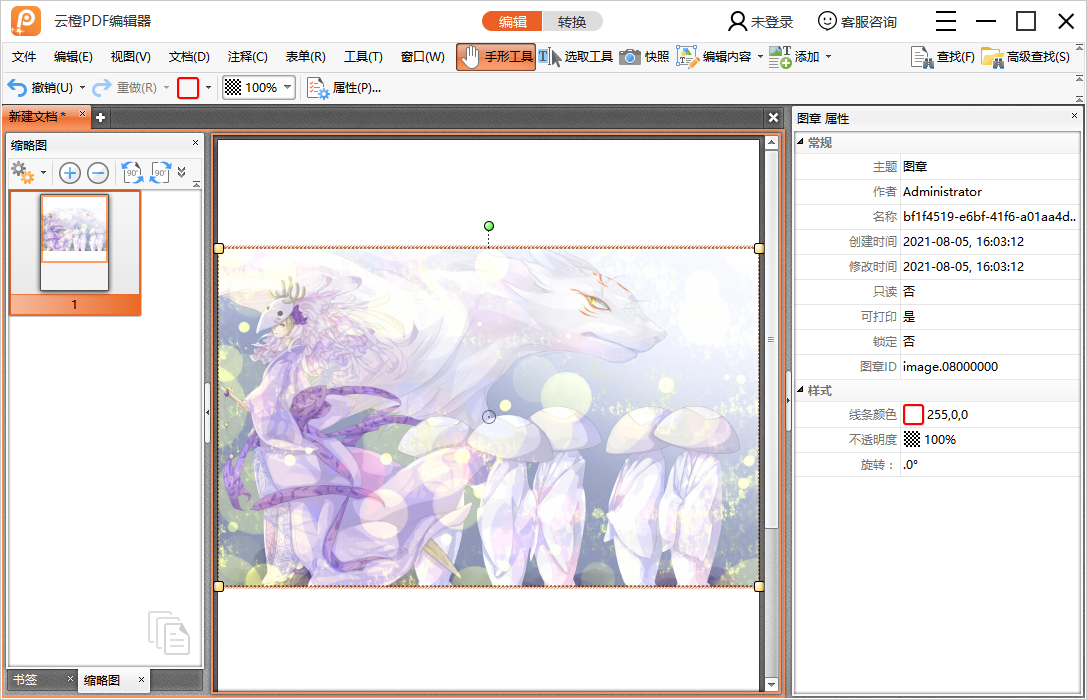Open customer service (客服咨询)
1087x700 pixels.
(x=857, y=21)
